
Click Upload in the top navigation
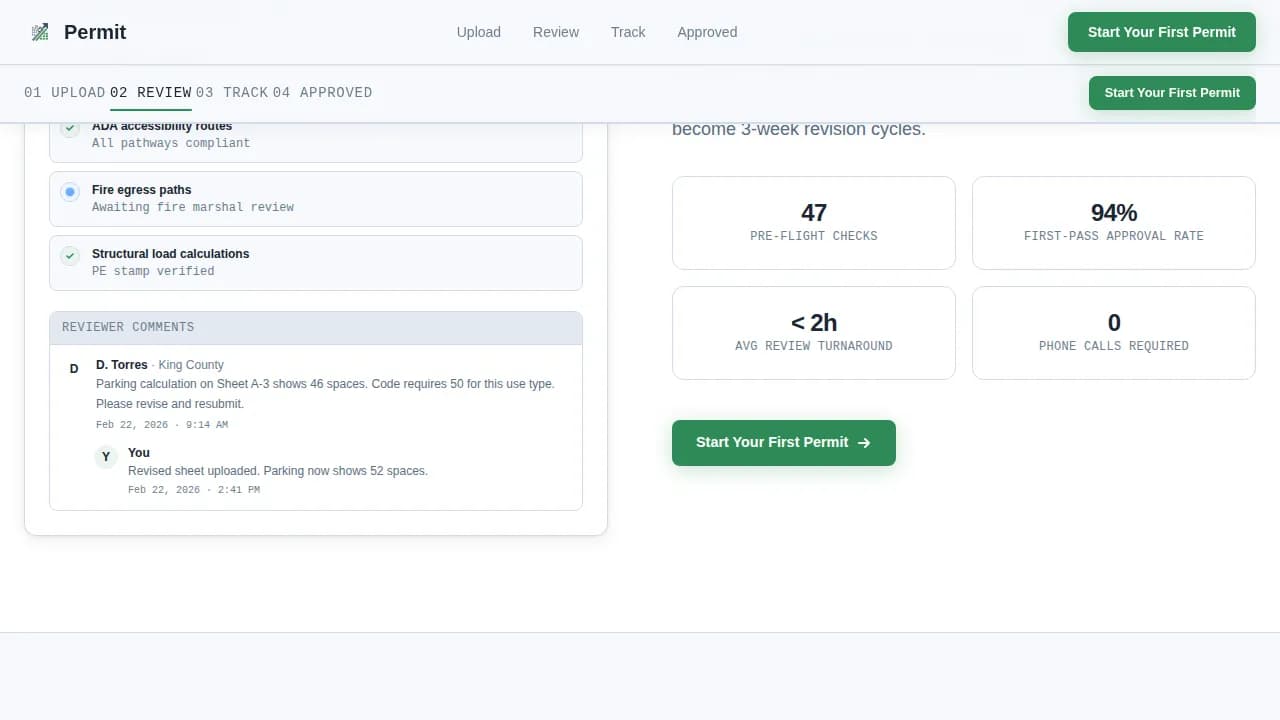pyautogui.click(x=478, y=32)
